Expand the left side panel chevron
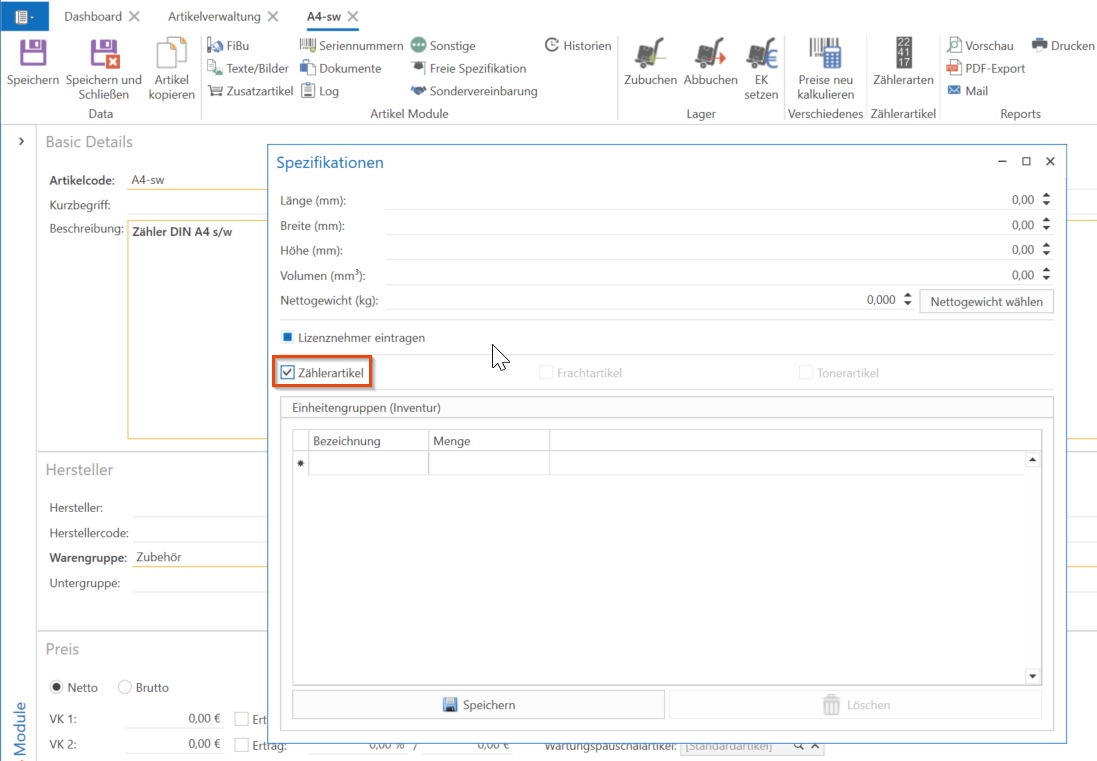Image resolution: width=1097 pixels, height=761 pixels. click(21, 141)
